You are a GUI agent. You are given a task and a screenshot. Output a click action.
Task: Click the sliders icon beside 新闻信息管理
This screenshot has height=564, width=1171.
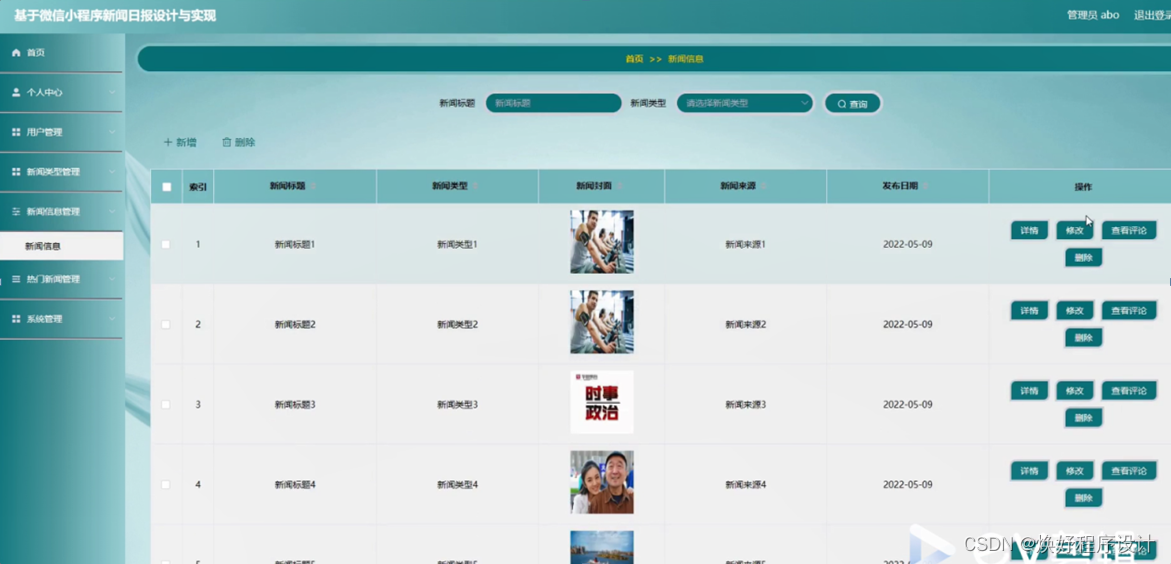[x=16, y=211]
